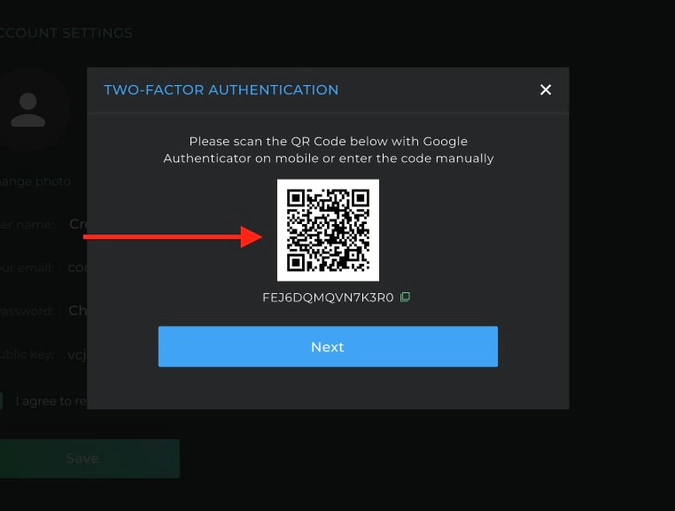Click the scan QR code instruction text
Screen dimensions: 675x511
328,150
